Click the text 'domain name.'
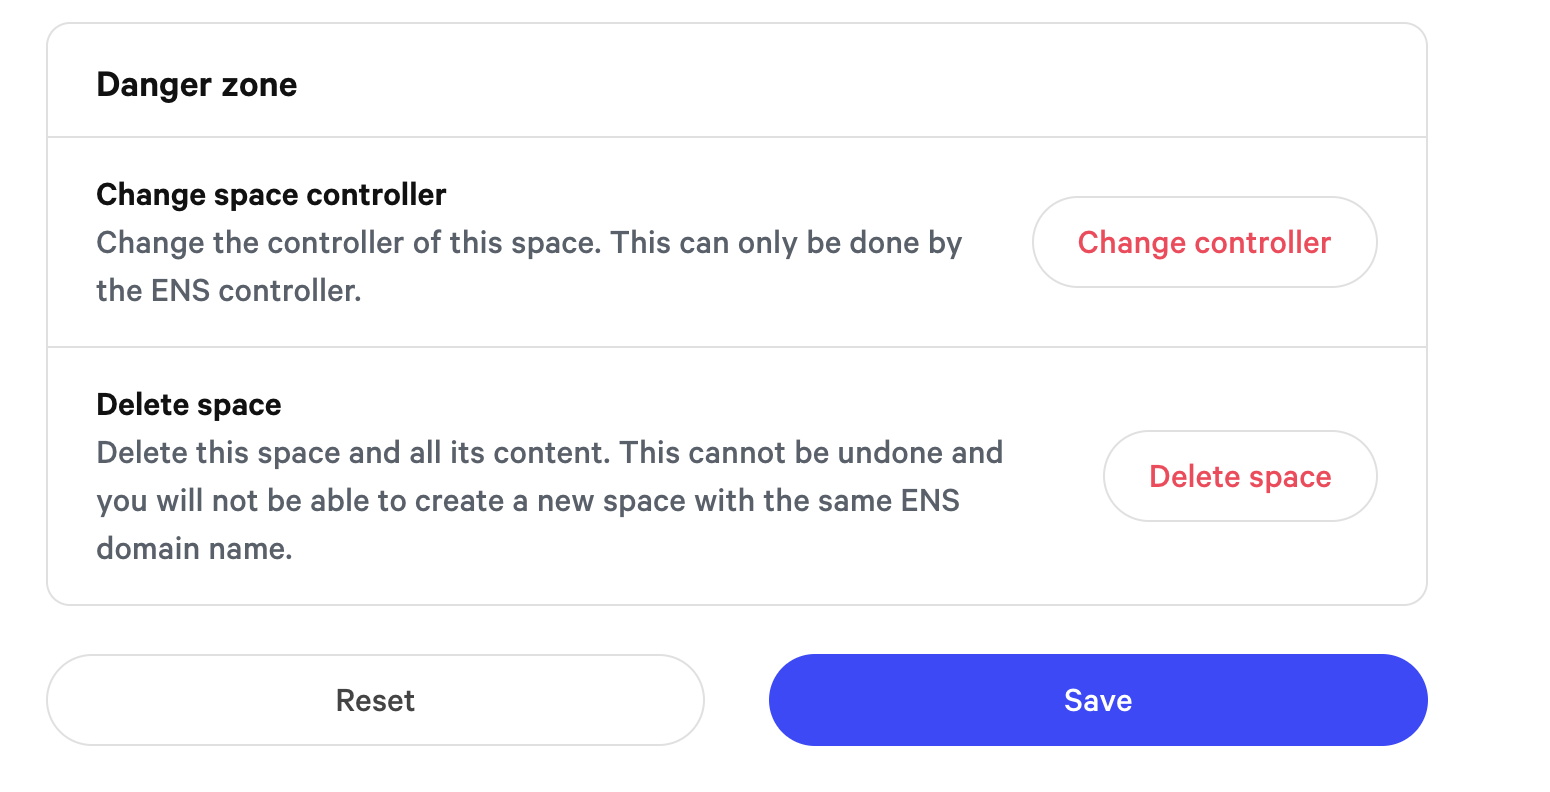The image size is (1550, 792). (194, 549)
